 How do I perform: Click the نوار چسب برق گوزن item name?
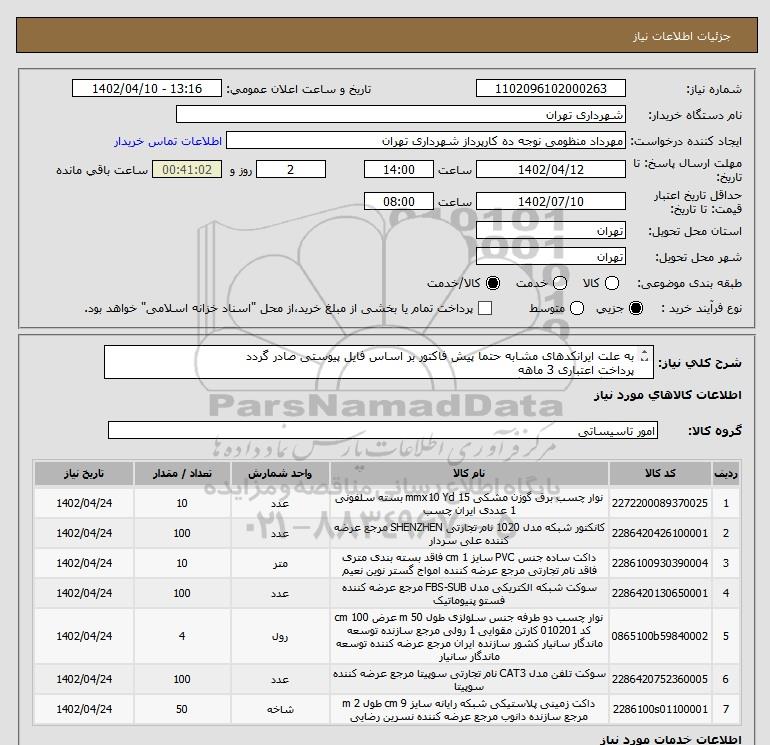(469, 504)
